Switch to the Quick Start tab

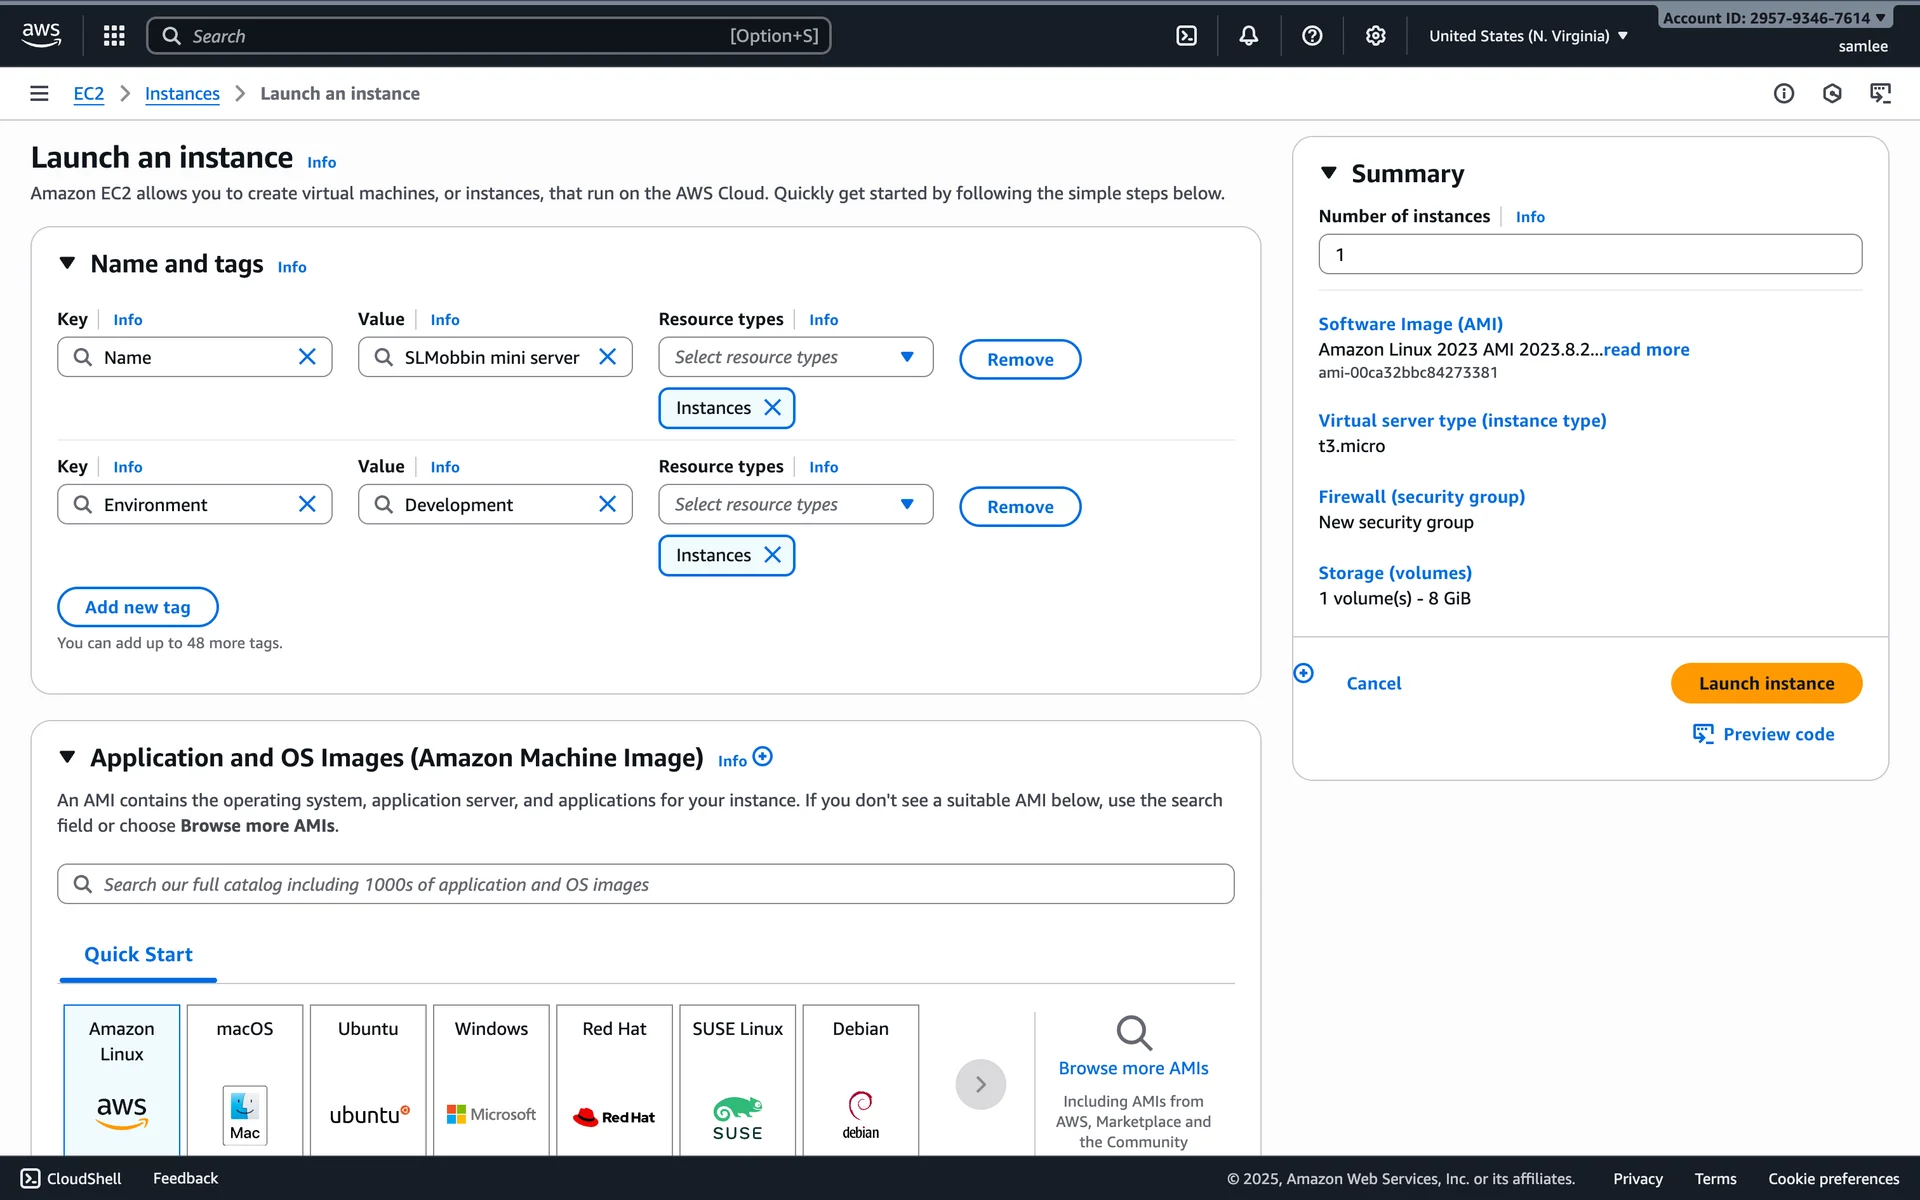(x=138, y=954)
